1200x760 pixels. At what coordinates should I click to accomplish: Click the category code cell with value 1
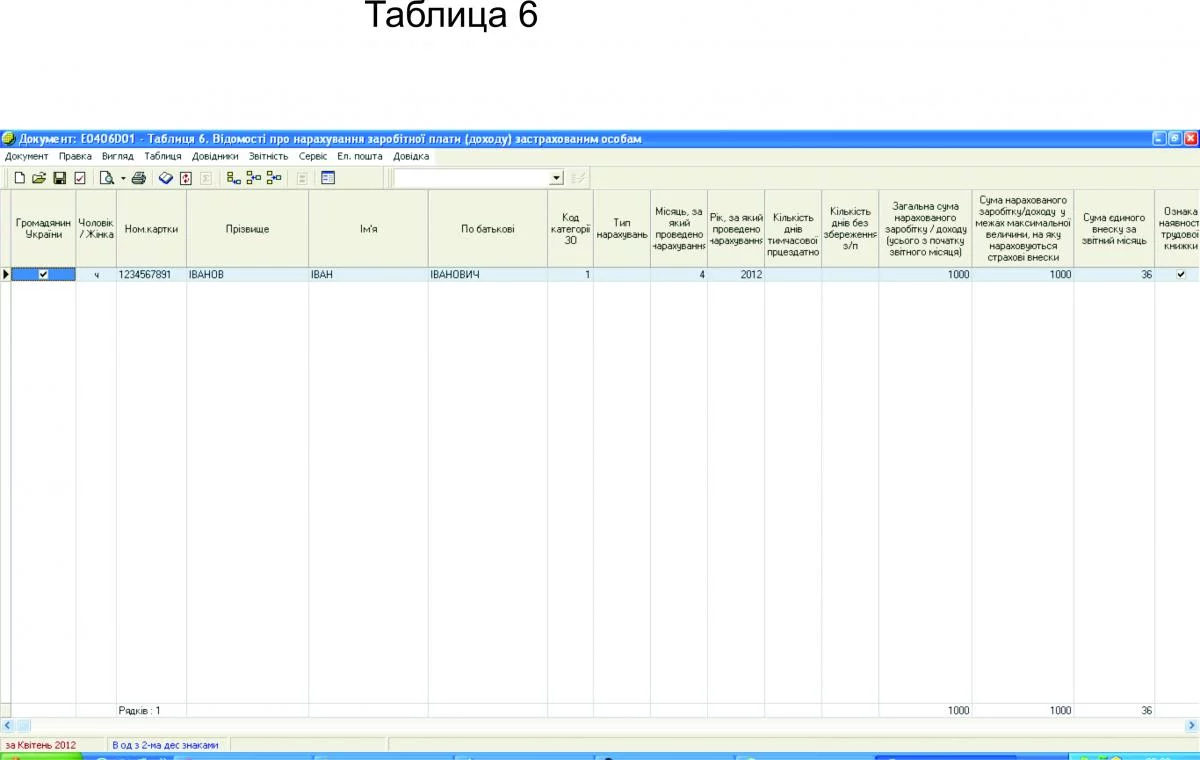570,274
